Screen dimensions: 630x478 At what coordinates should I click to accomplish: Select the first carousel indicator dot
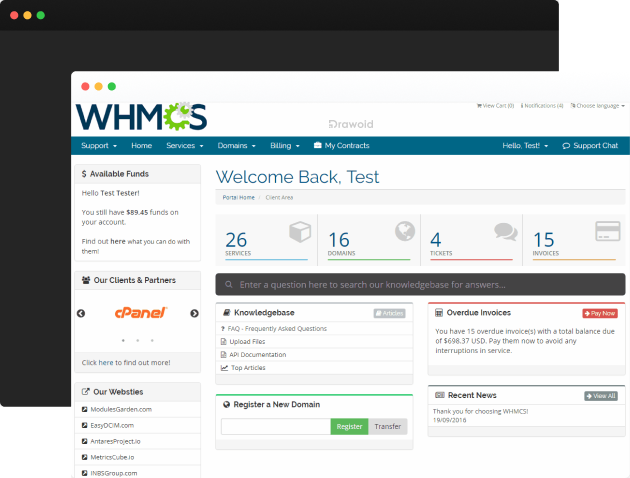click(123, 341)
